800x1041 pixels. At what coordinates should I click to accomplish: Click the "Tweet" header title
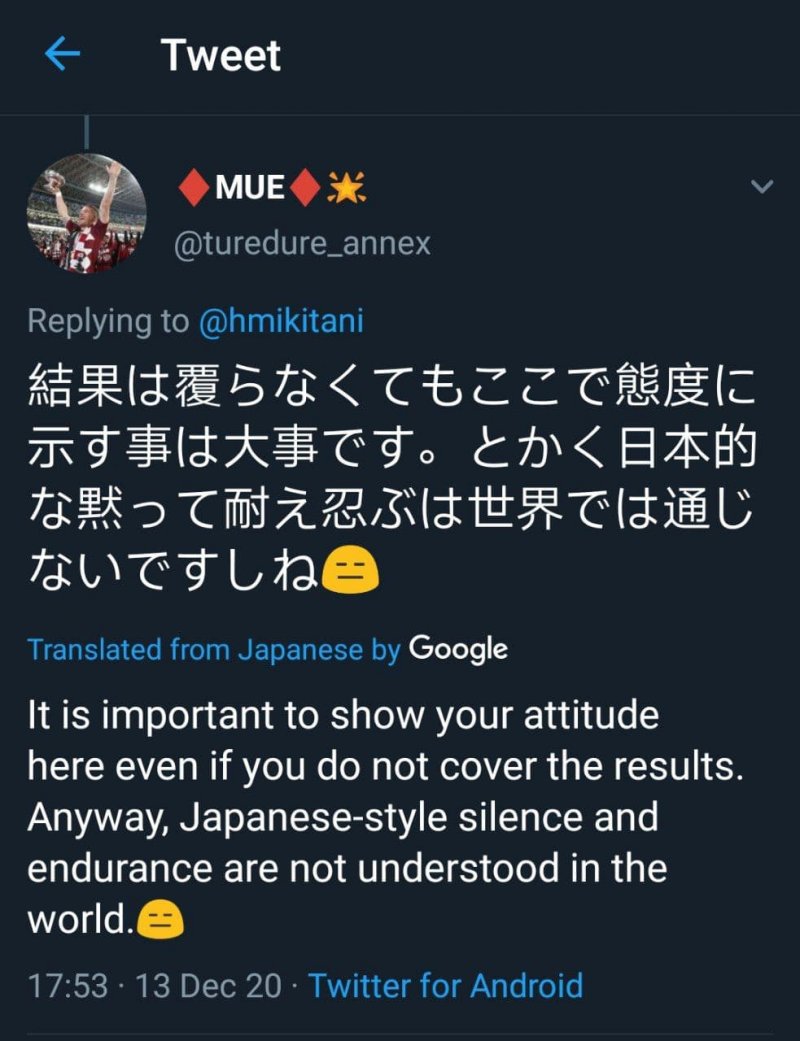(x=221, y=55)
